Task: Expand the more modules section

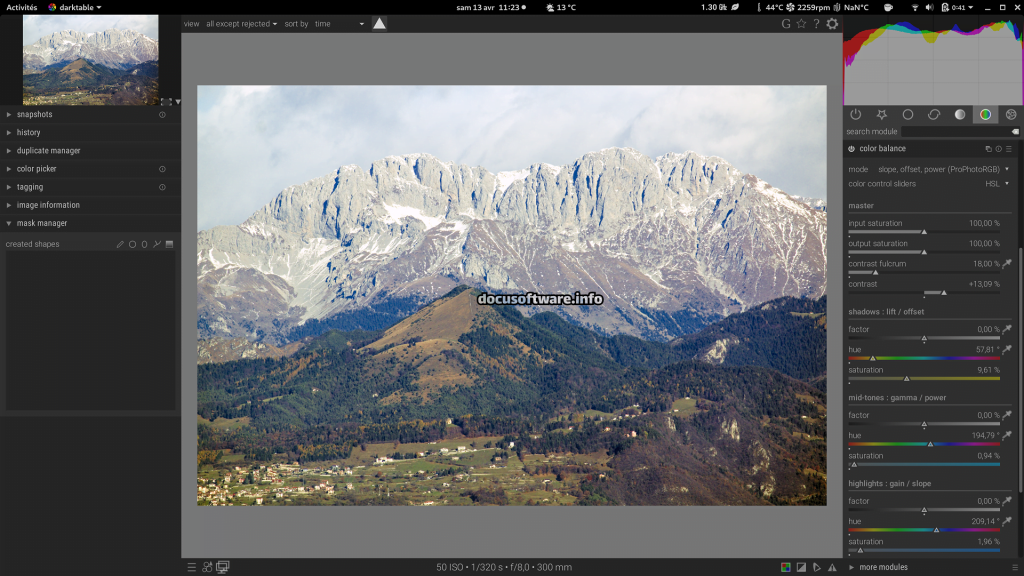Action: 882,567
